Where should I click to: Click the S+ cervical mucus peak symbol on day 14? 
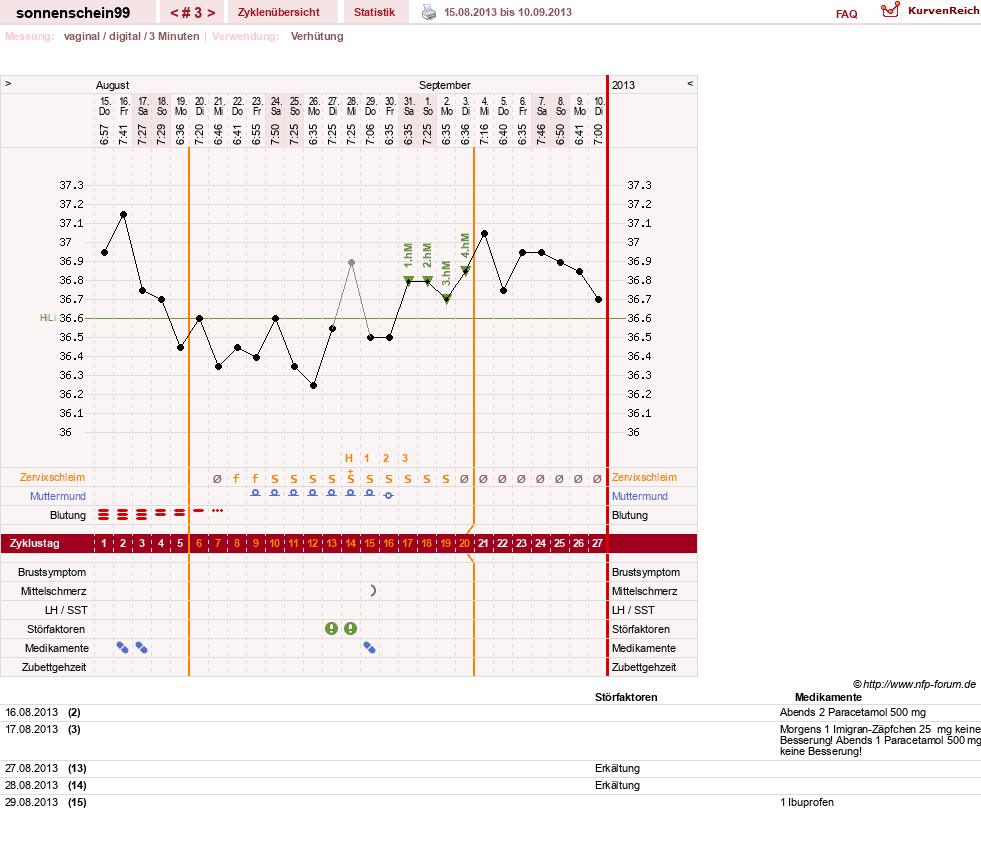pos(350,477)
